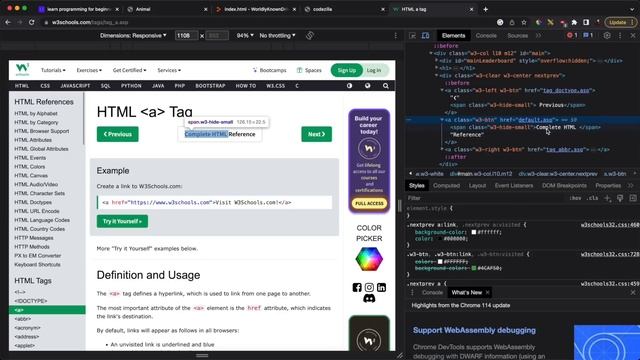Open the Facebook icon link
640x360 pixels.
(357, 287)
